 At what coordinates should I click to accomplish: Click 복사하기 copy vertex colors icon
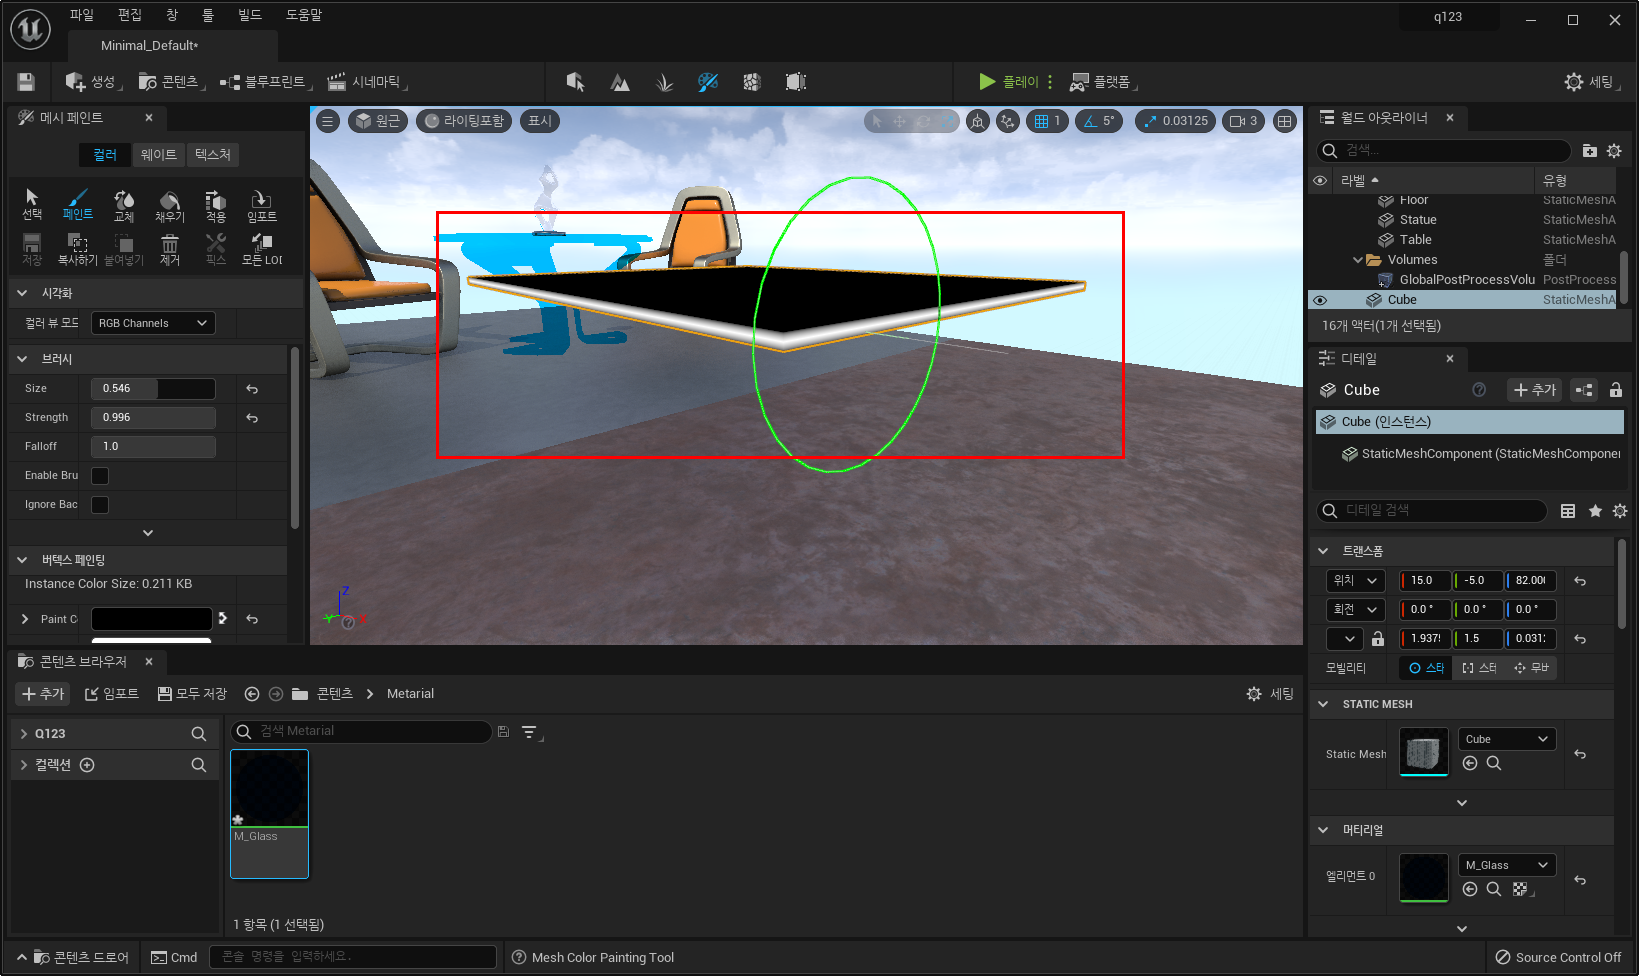coord(77,249)
